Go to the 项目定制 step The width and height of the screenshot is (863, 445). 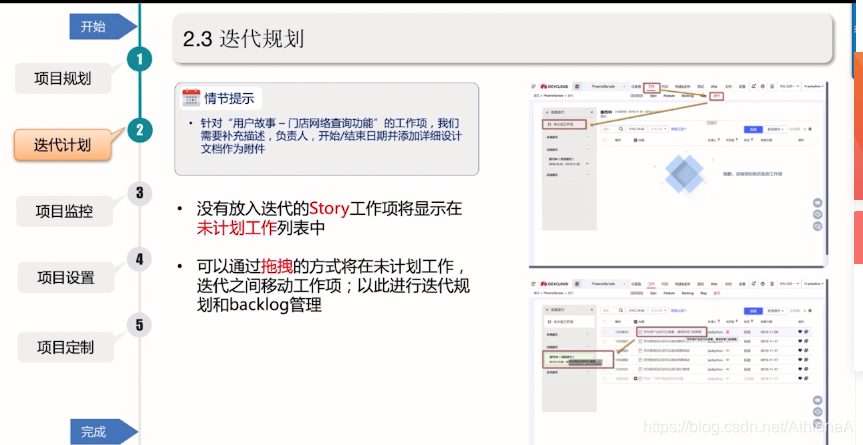click(65, 348)
